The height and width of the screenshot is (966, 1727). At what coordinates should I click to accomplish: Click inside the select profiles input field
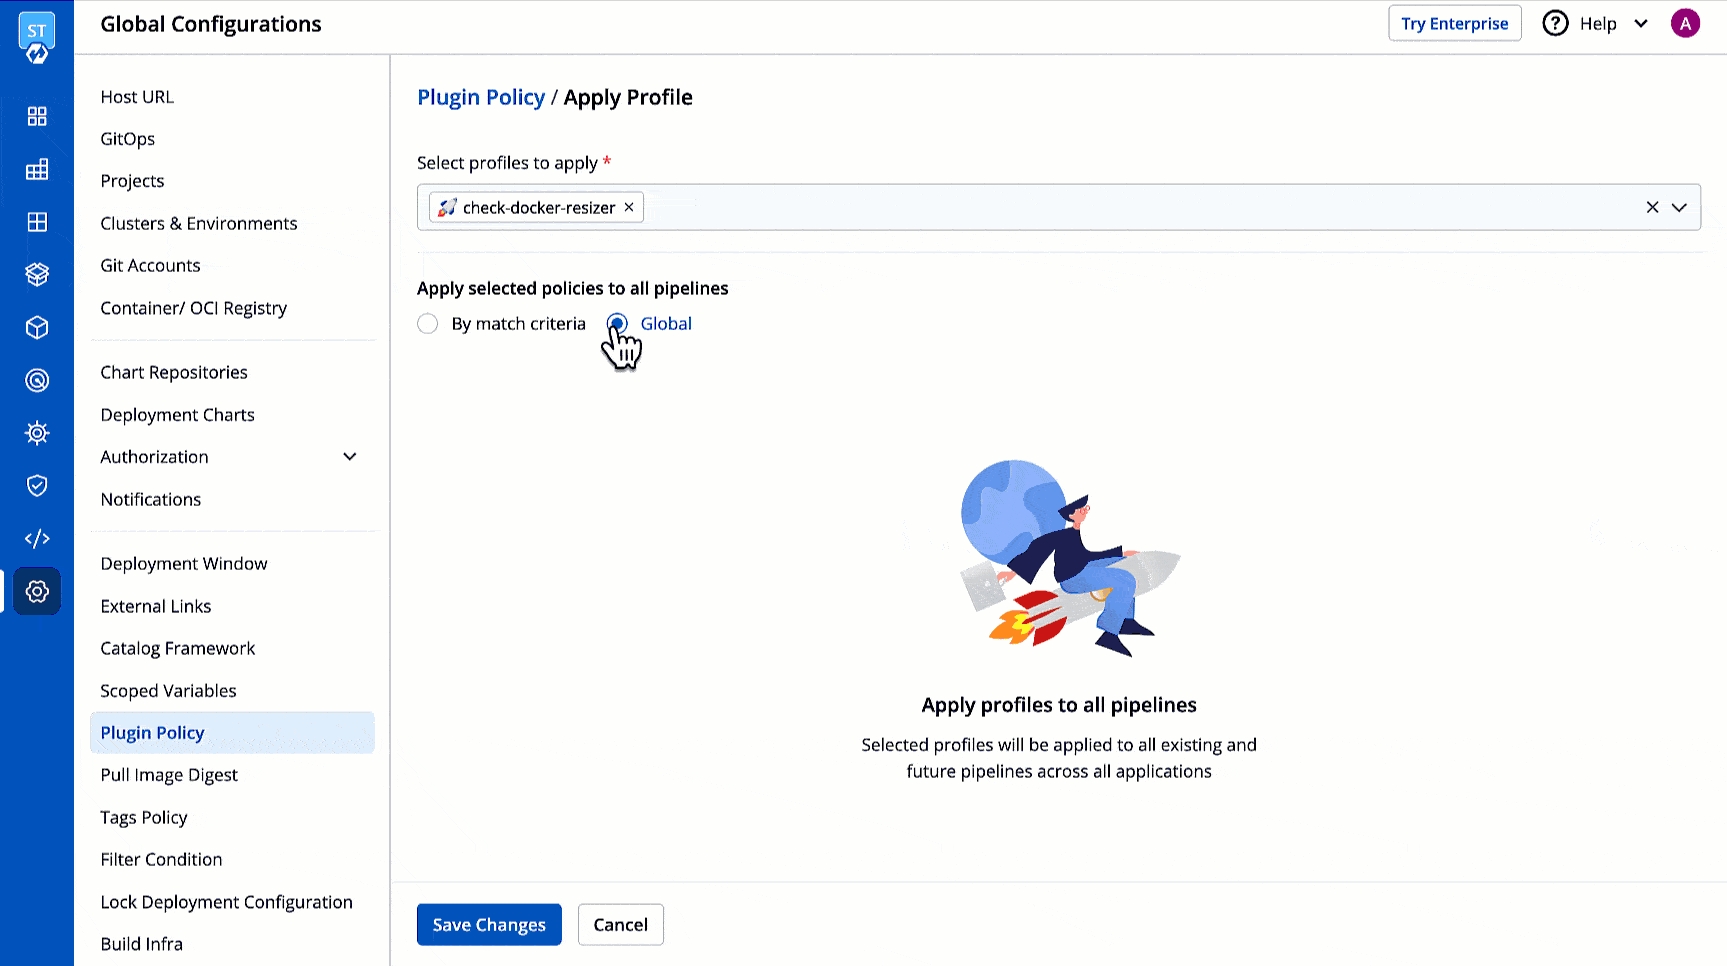(1100, 207)
